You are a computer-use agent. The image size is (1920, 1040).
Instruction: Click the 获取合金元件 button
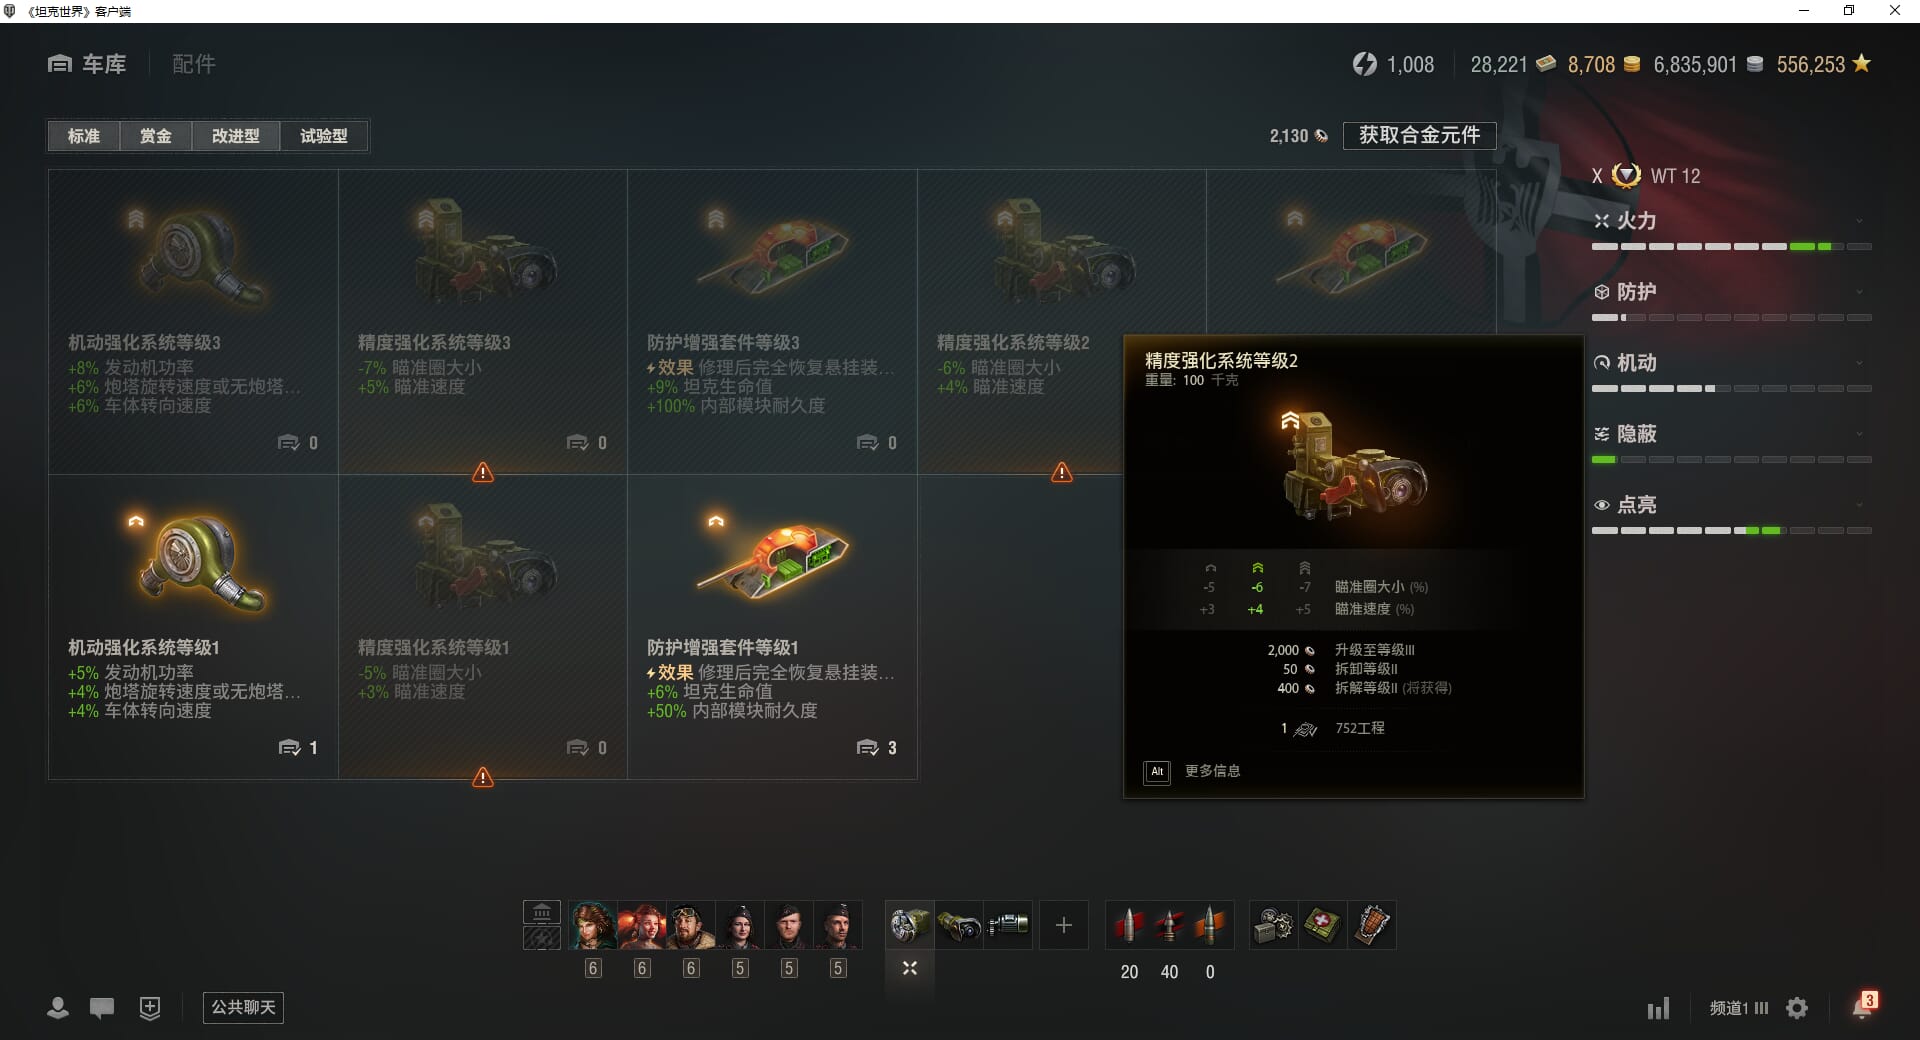[1419, 135]
